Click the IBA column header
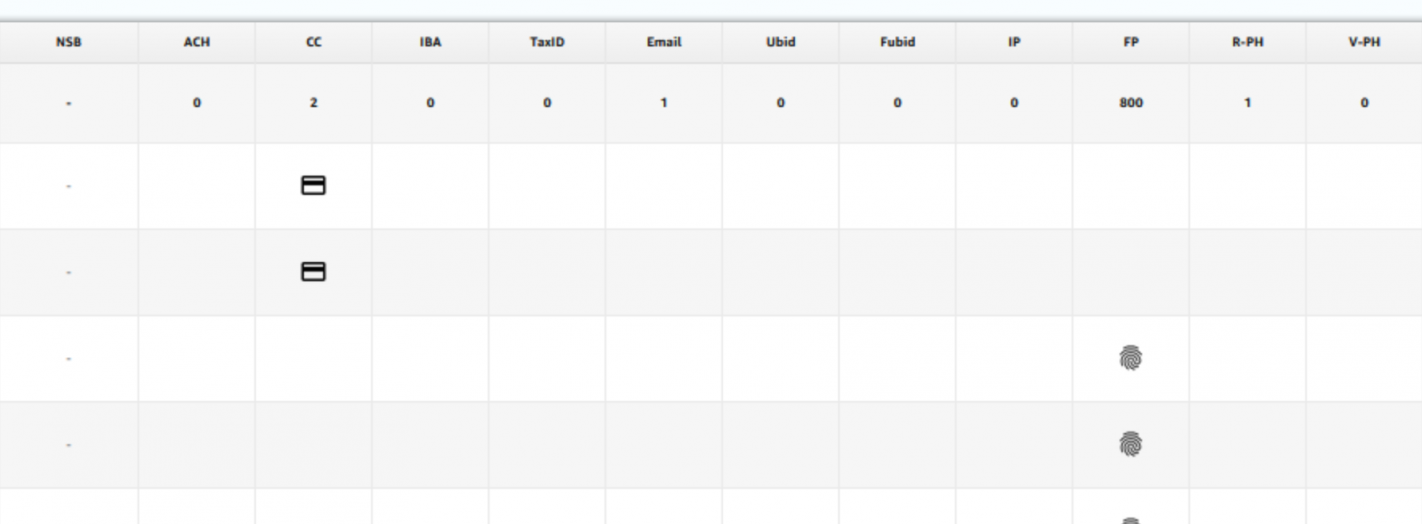 coord(430,43)
